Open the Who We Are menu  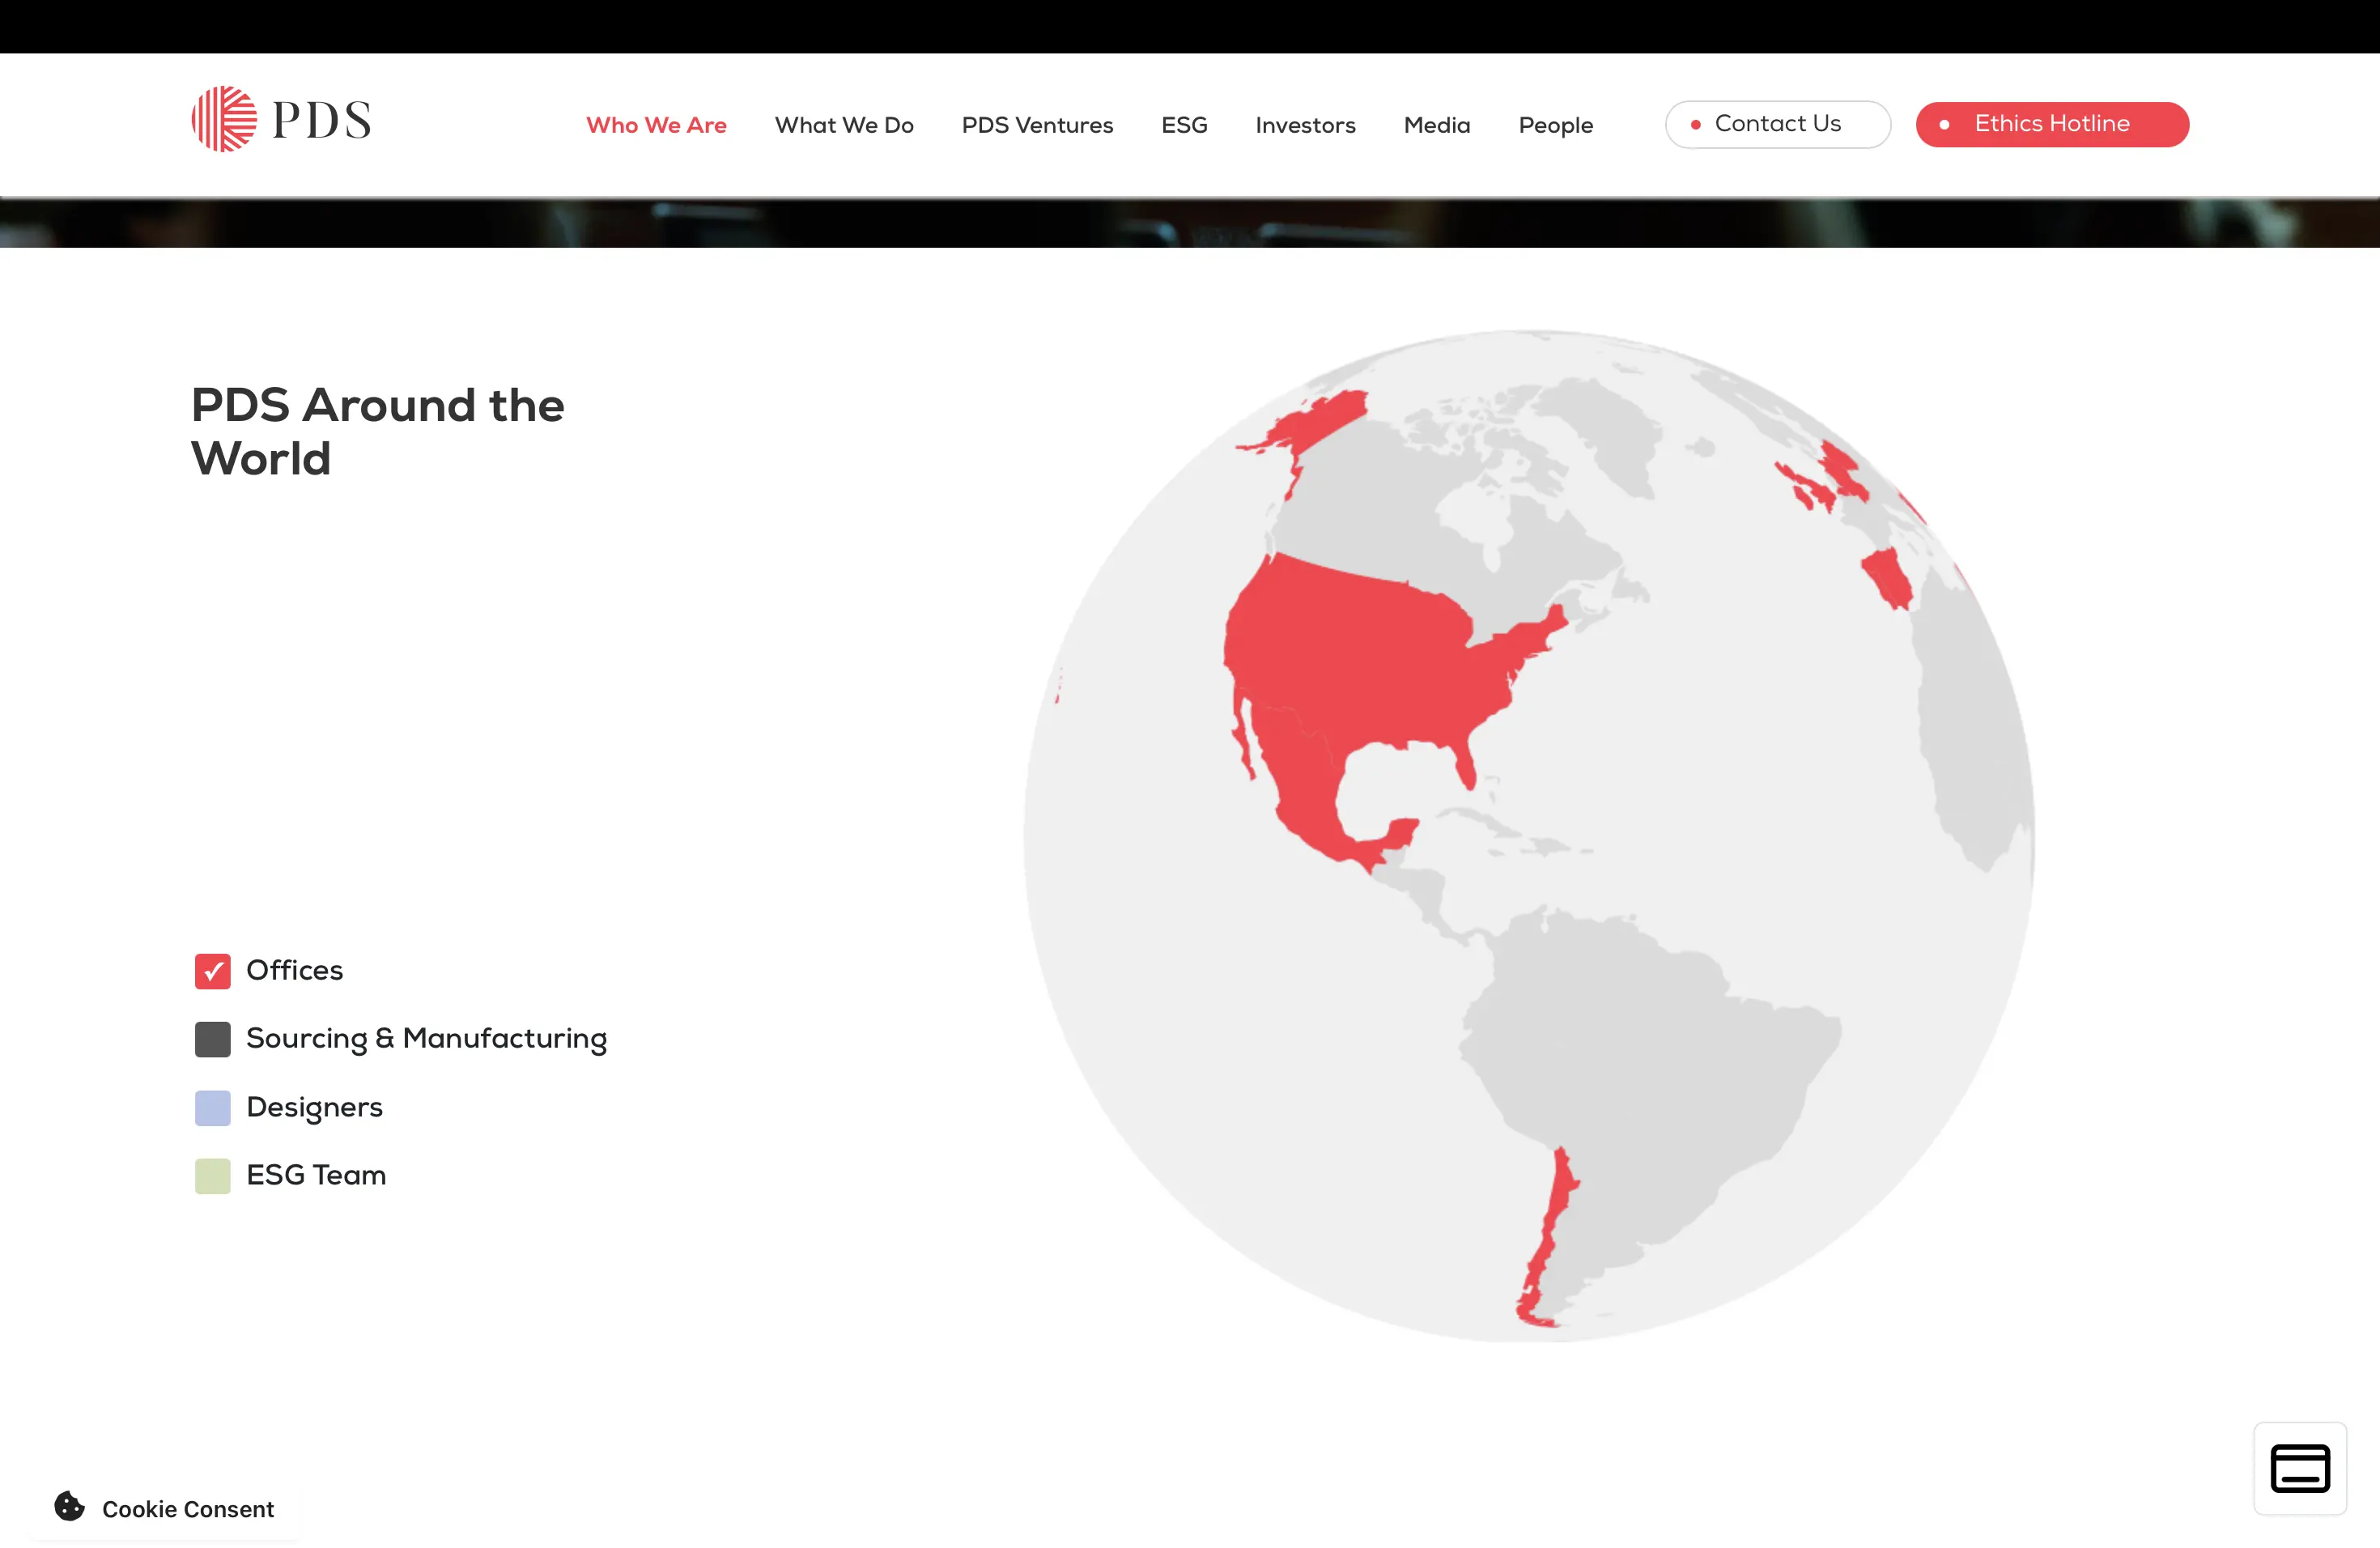click(656, 125)
